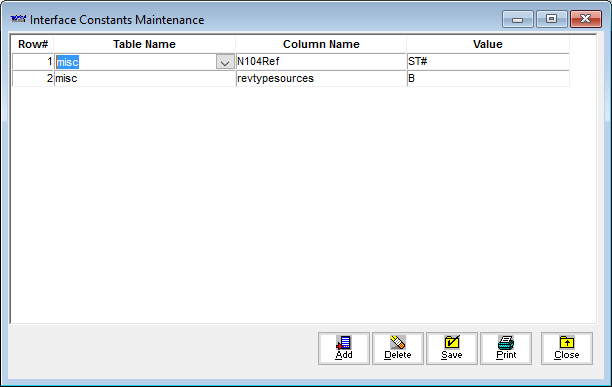Close window using the red X button
Image resolution: width=612 pixels, height=387 pixels.
(585, 19)
